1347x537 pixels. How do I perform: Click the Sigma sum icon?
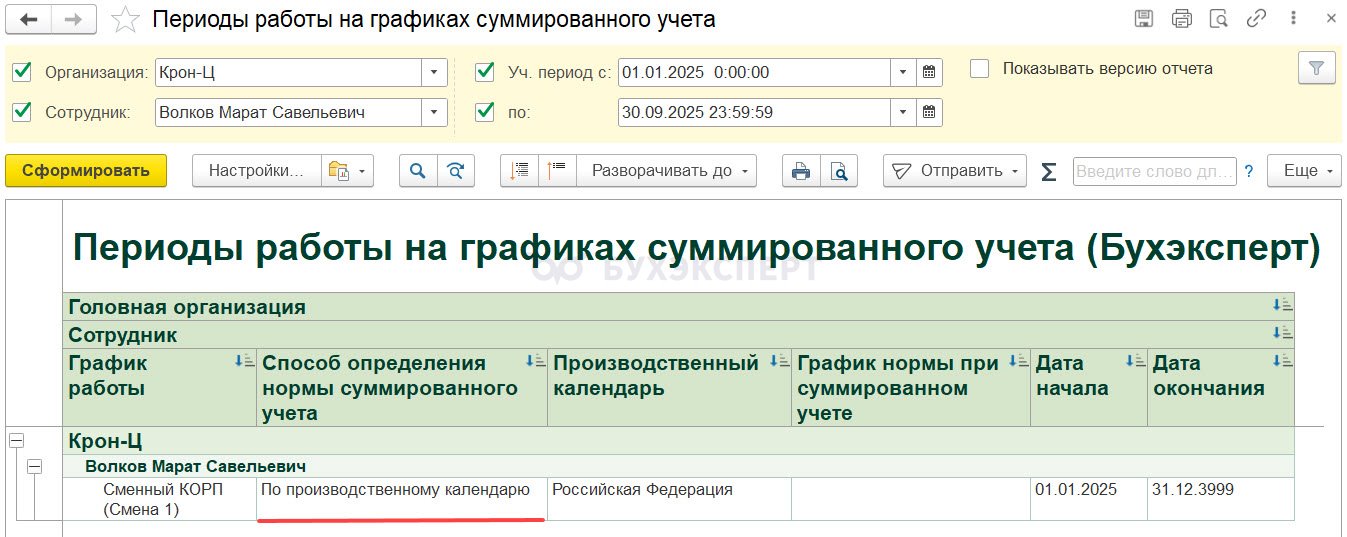1049,171
